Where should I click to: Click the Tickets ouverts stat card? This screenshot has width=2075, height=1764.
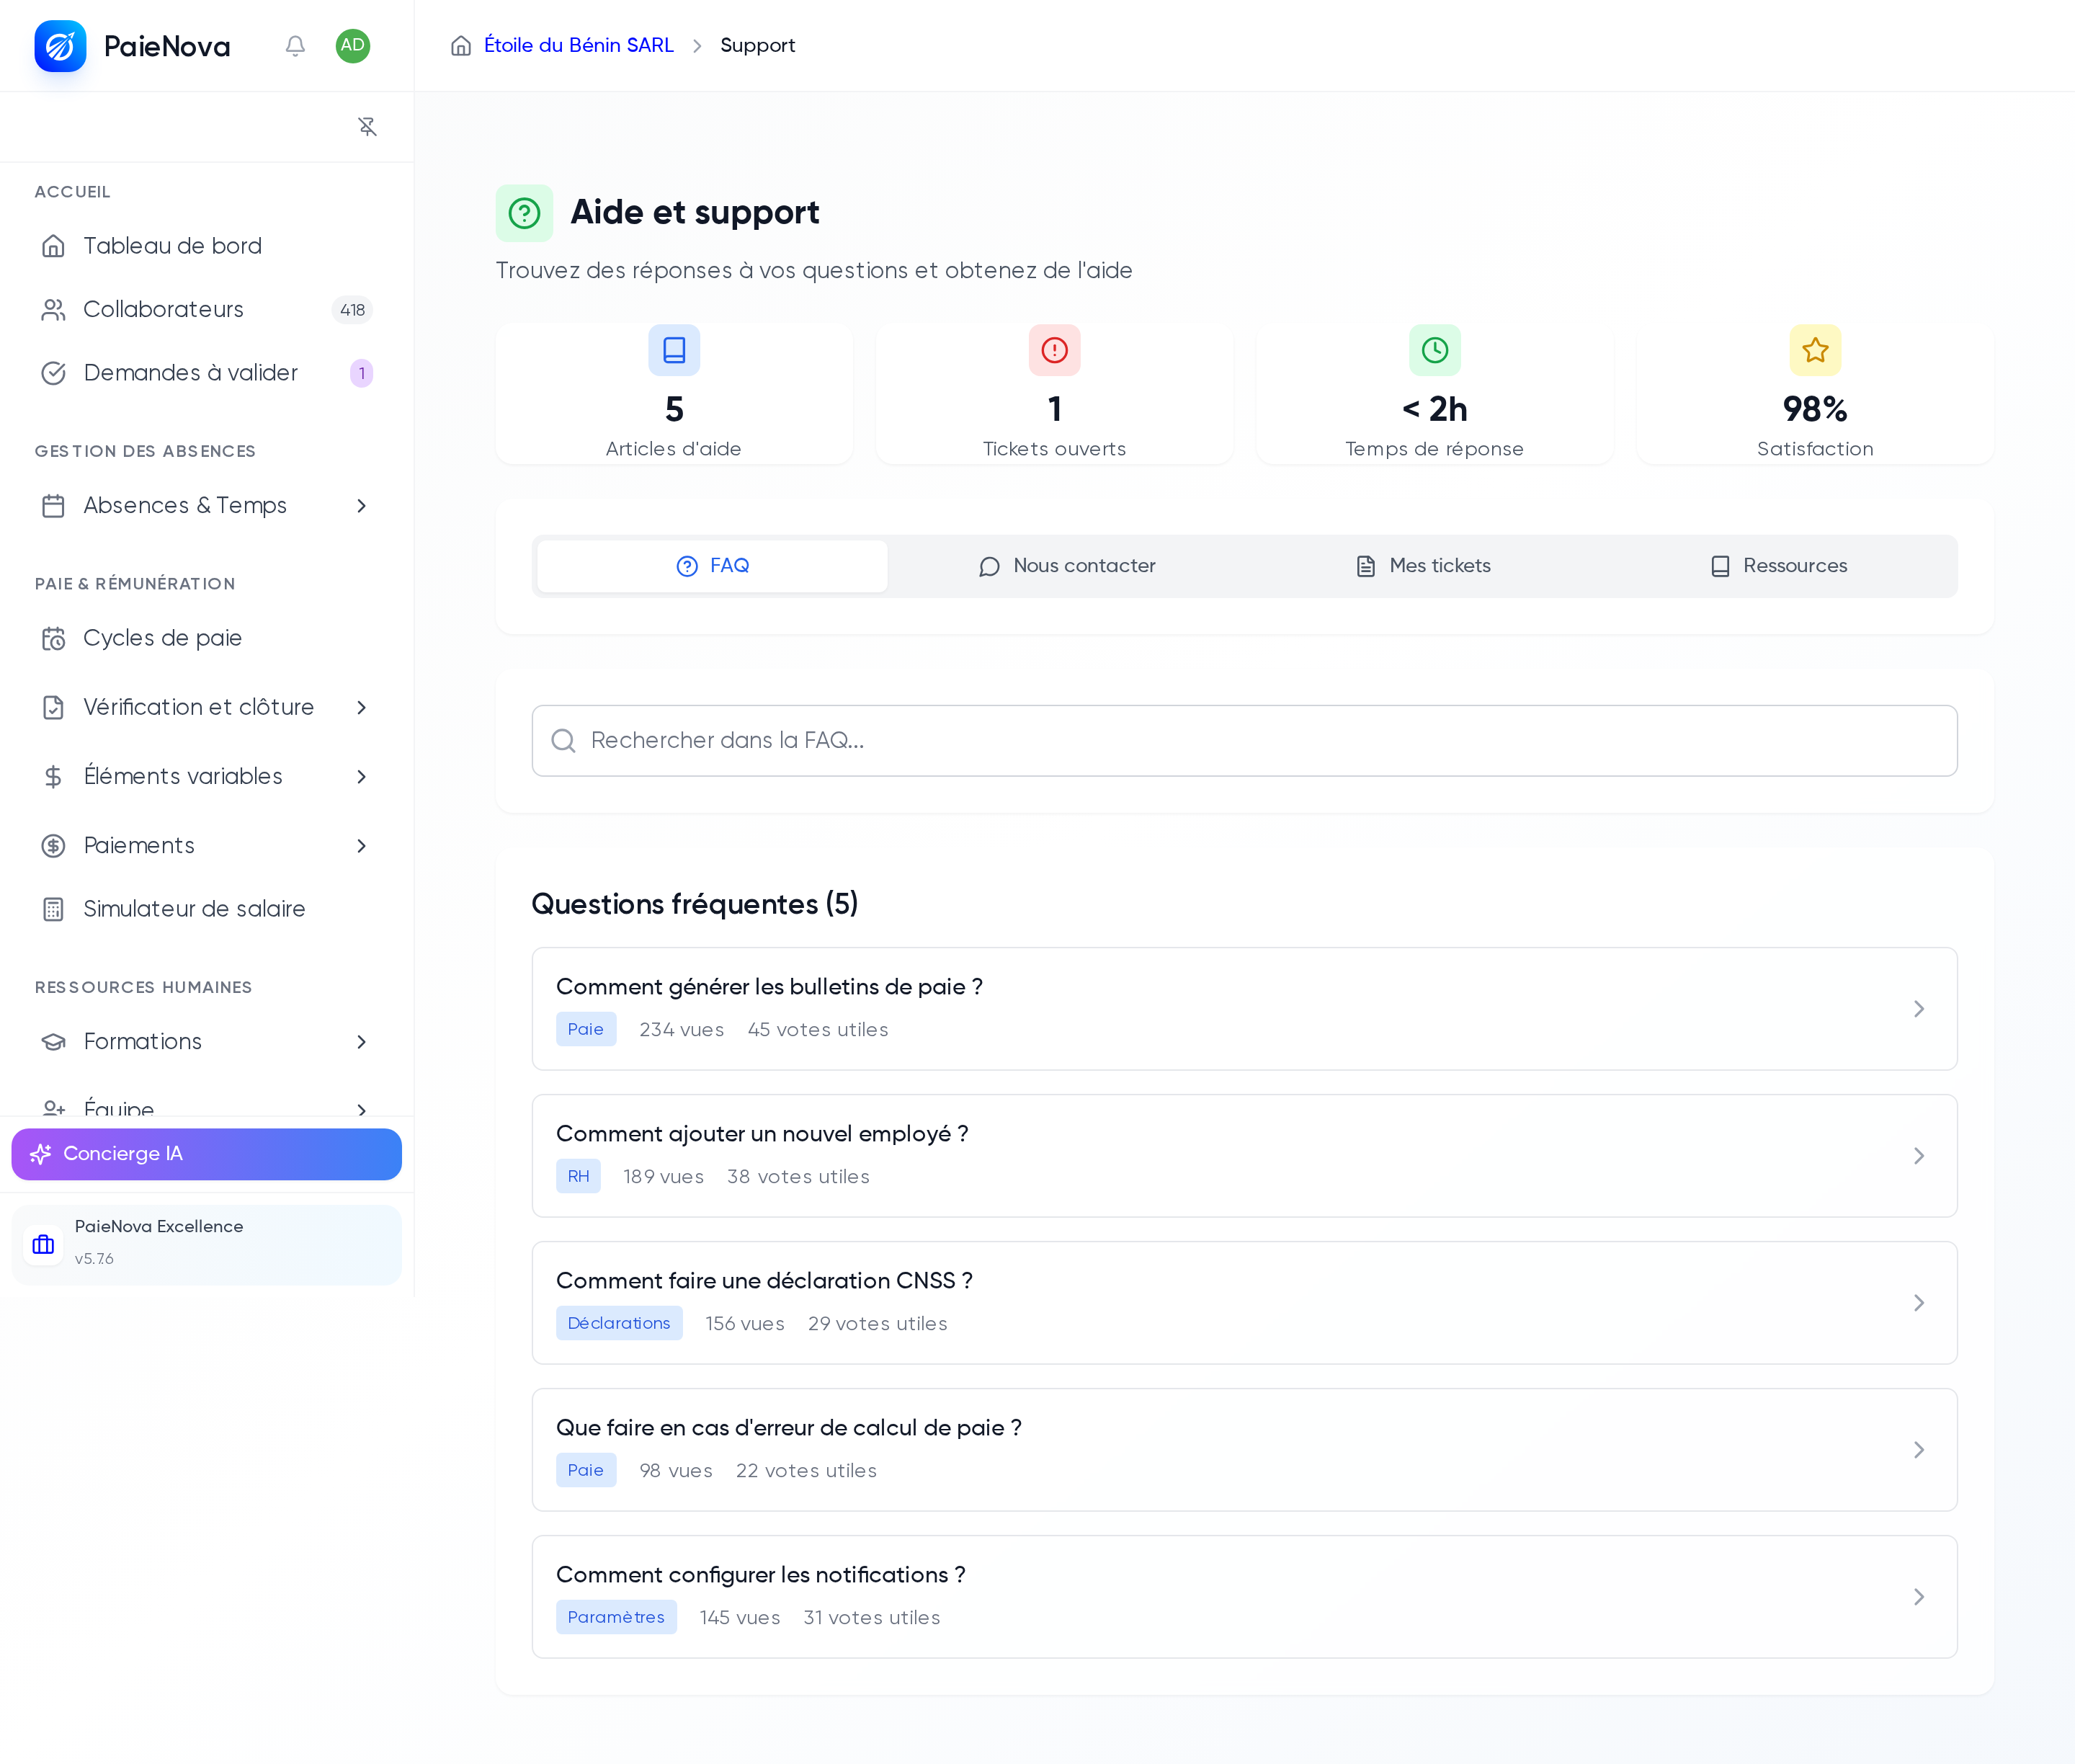1054,394
